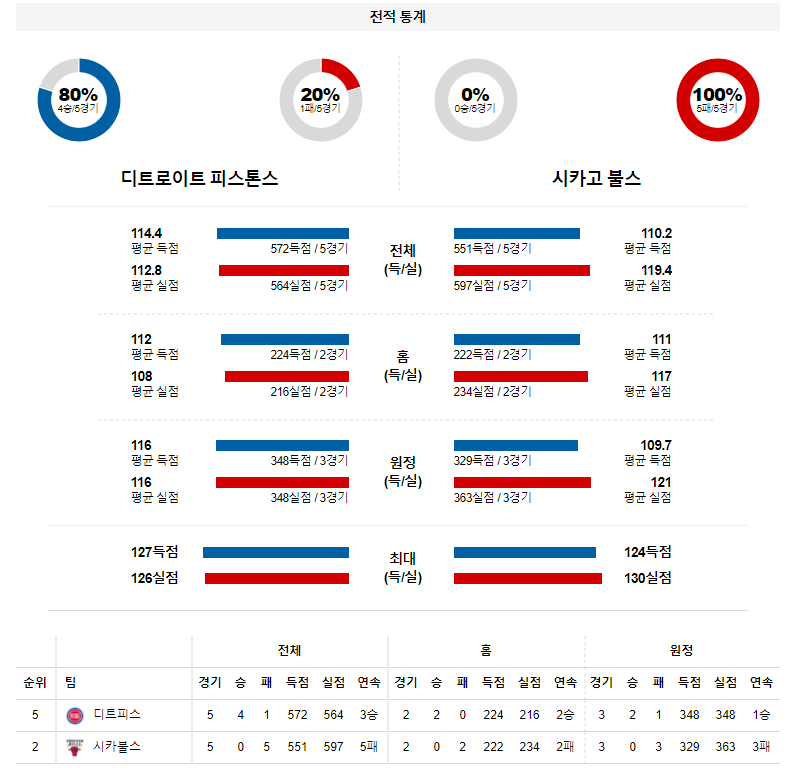The width and height of the screenshot is (792, 776).
Task: Click the 디트로이트 피스톤스 team heading
Action: (200, 178)
